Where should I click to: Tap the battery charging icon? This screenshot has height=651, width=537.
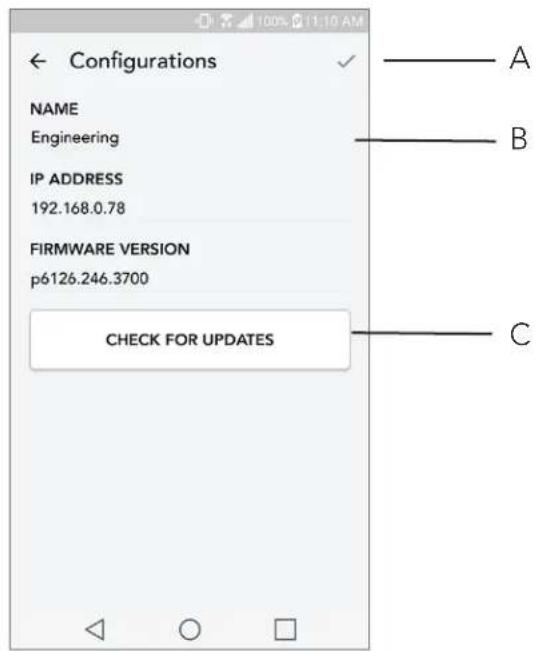click(x=297, y=21)
